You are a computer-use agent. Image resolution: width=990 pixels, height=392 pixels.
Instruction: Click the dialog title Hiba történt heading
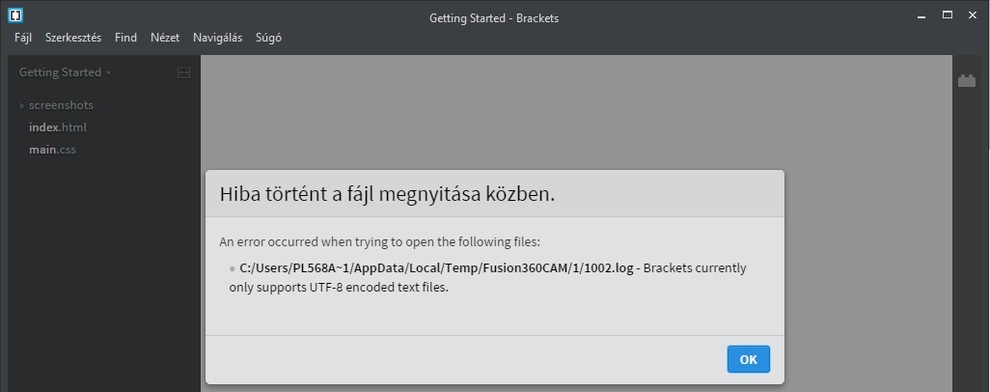pos(387,194)
